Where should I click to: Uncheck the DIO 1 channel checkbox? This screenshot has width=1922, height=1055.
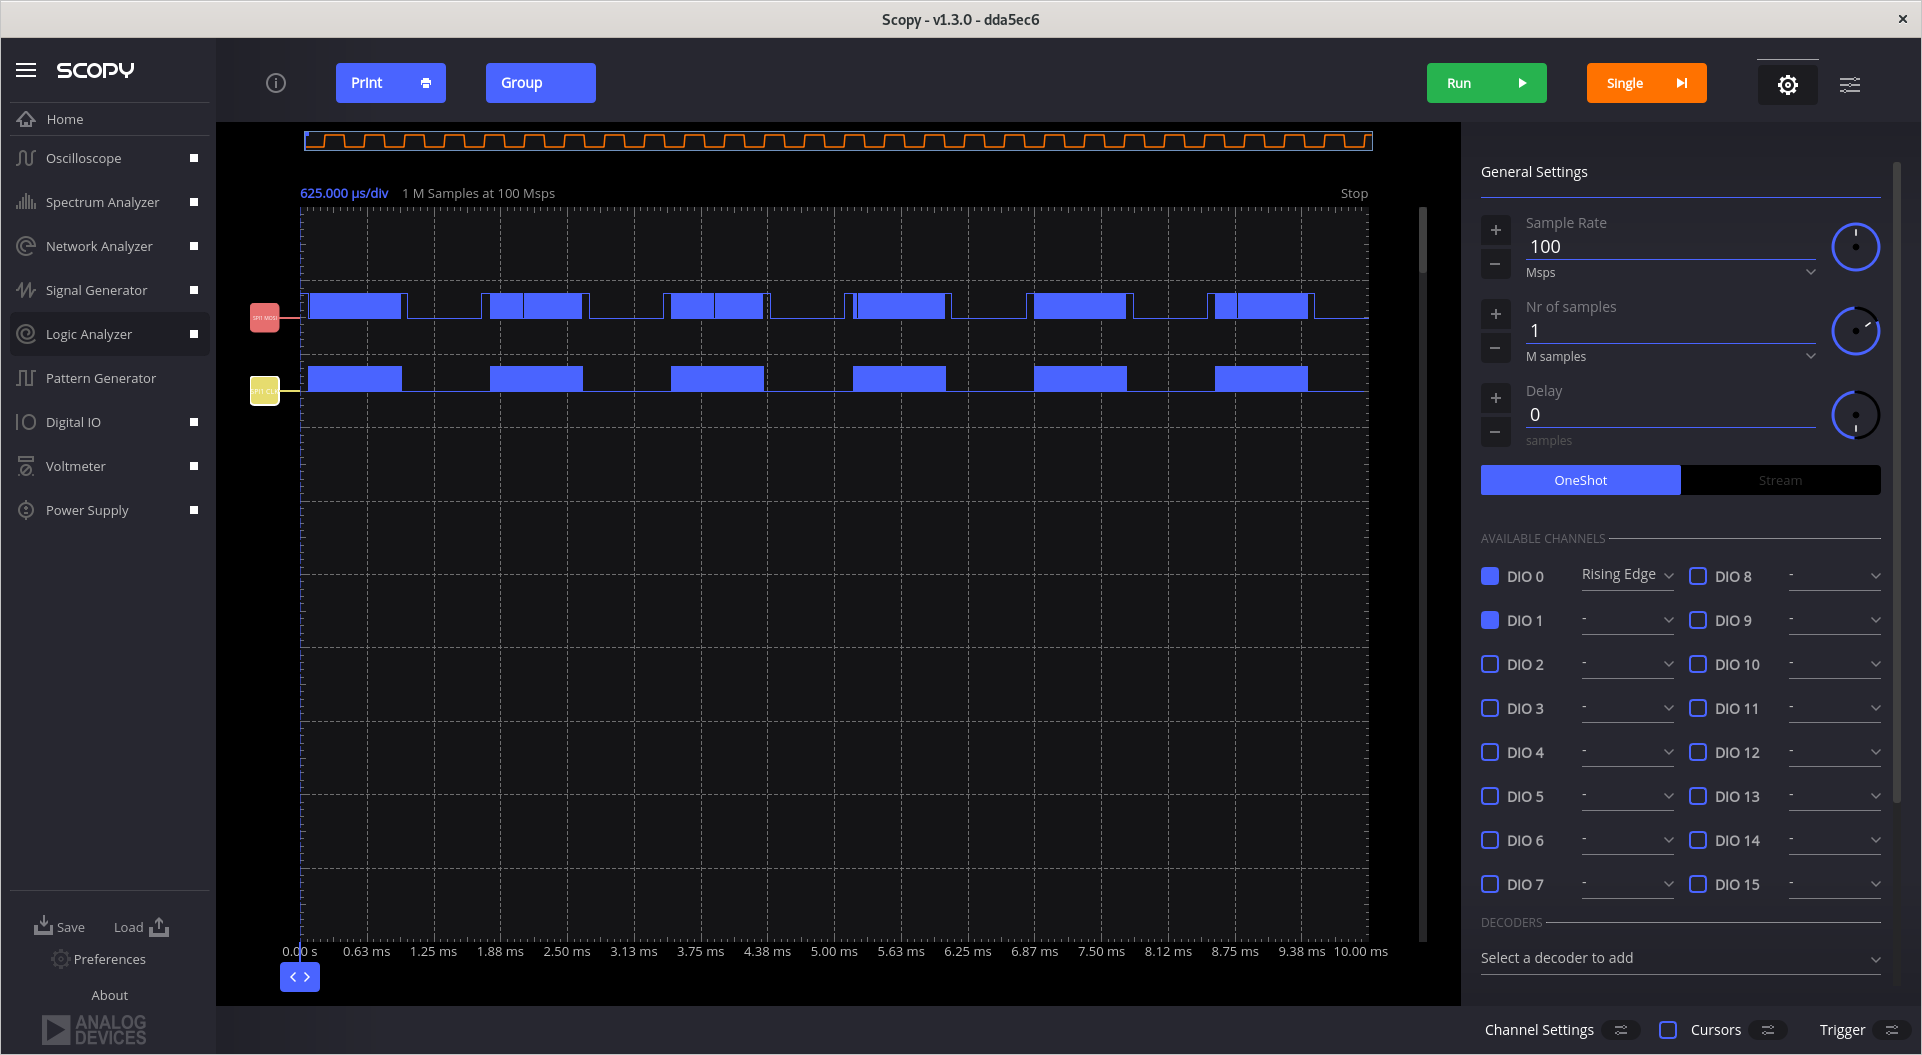point(1490,620)
